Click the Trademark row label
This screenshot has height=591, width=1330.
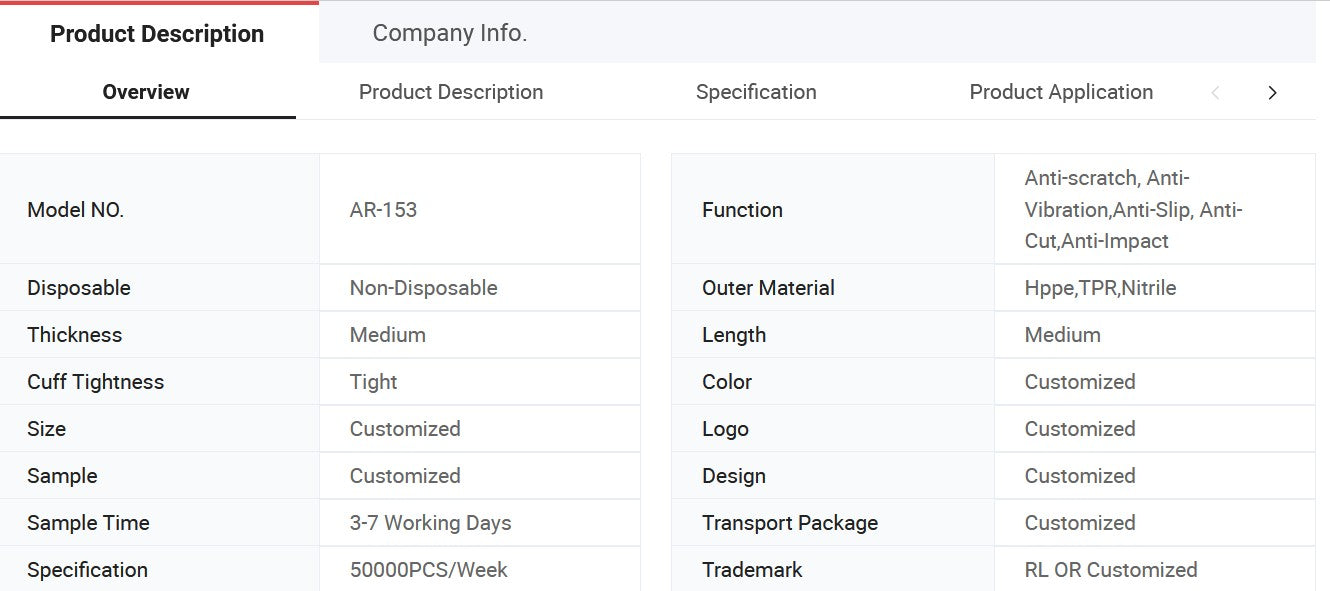pos(752,570)
